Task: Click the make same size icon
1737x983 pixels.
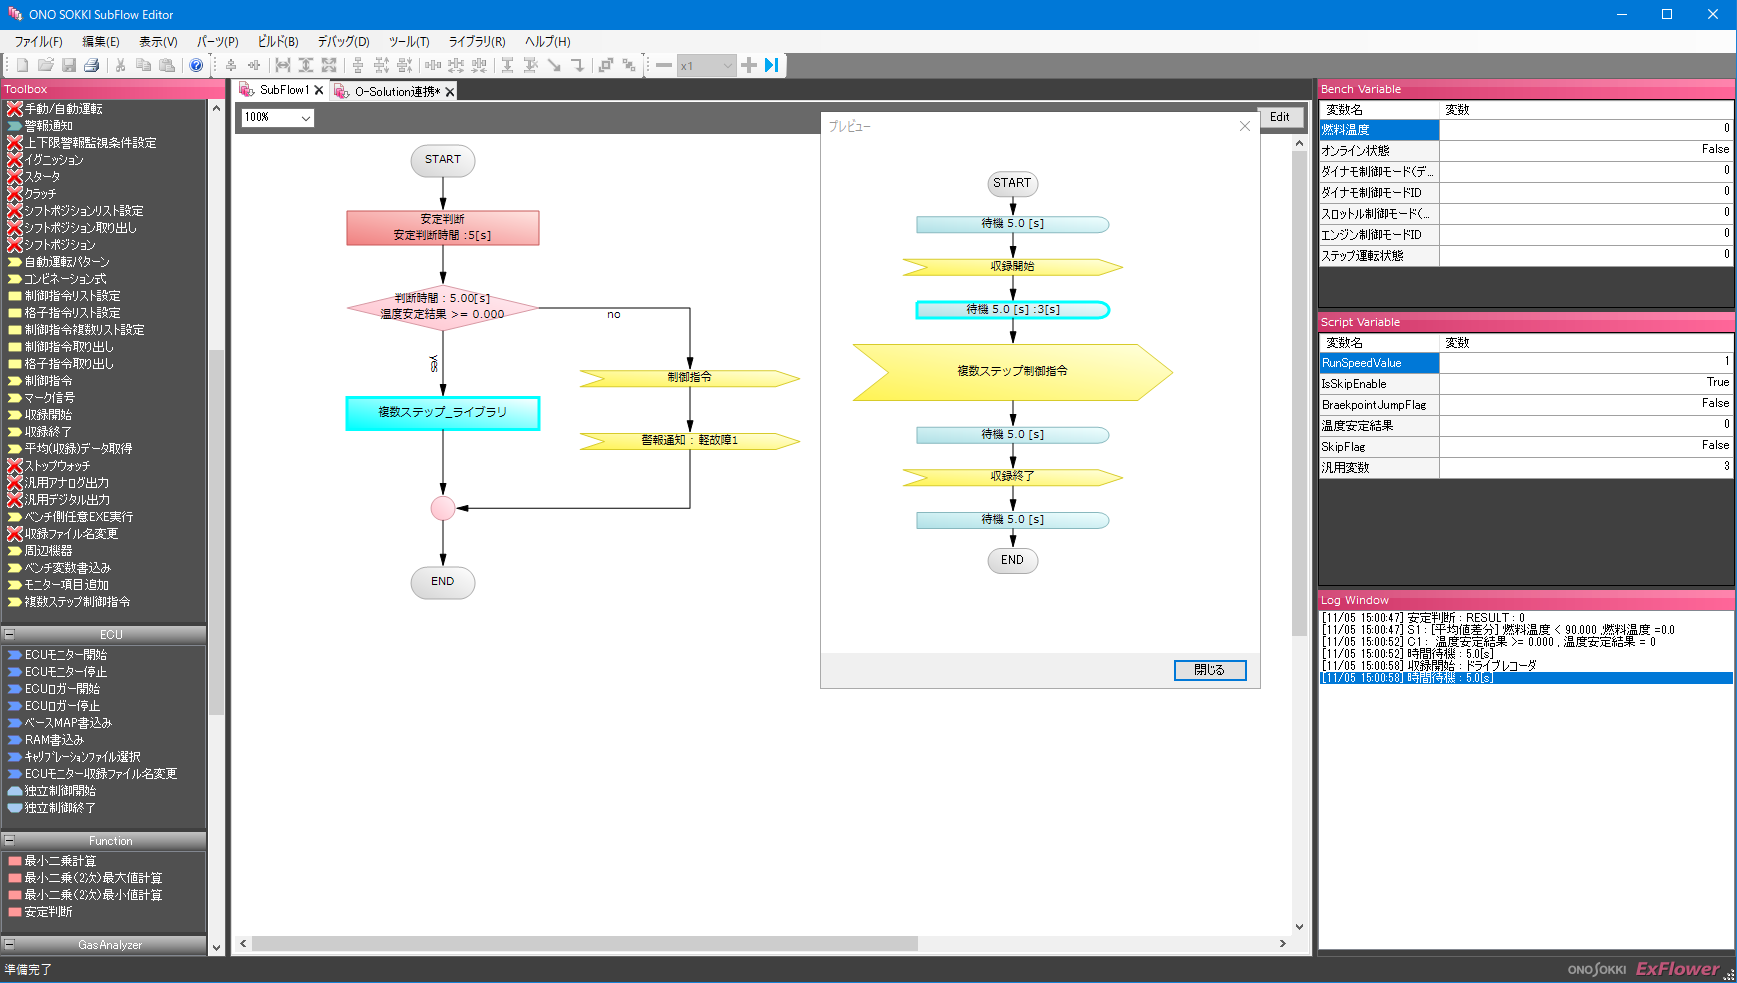Action: (329, 65)
